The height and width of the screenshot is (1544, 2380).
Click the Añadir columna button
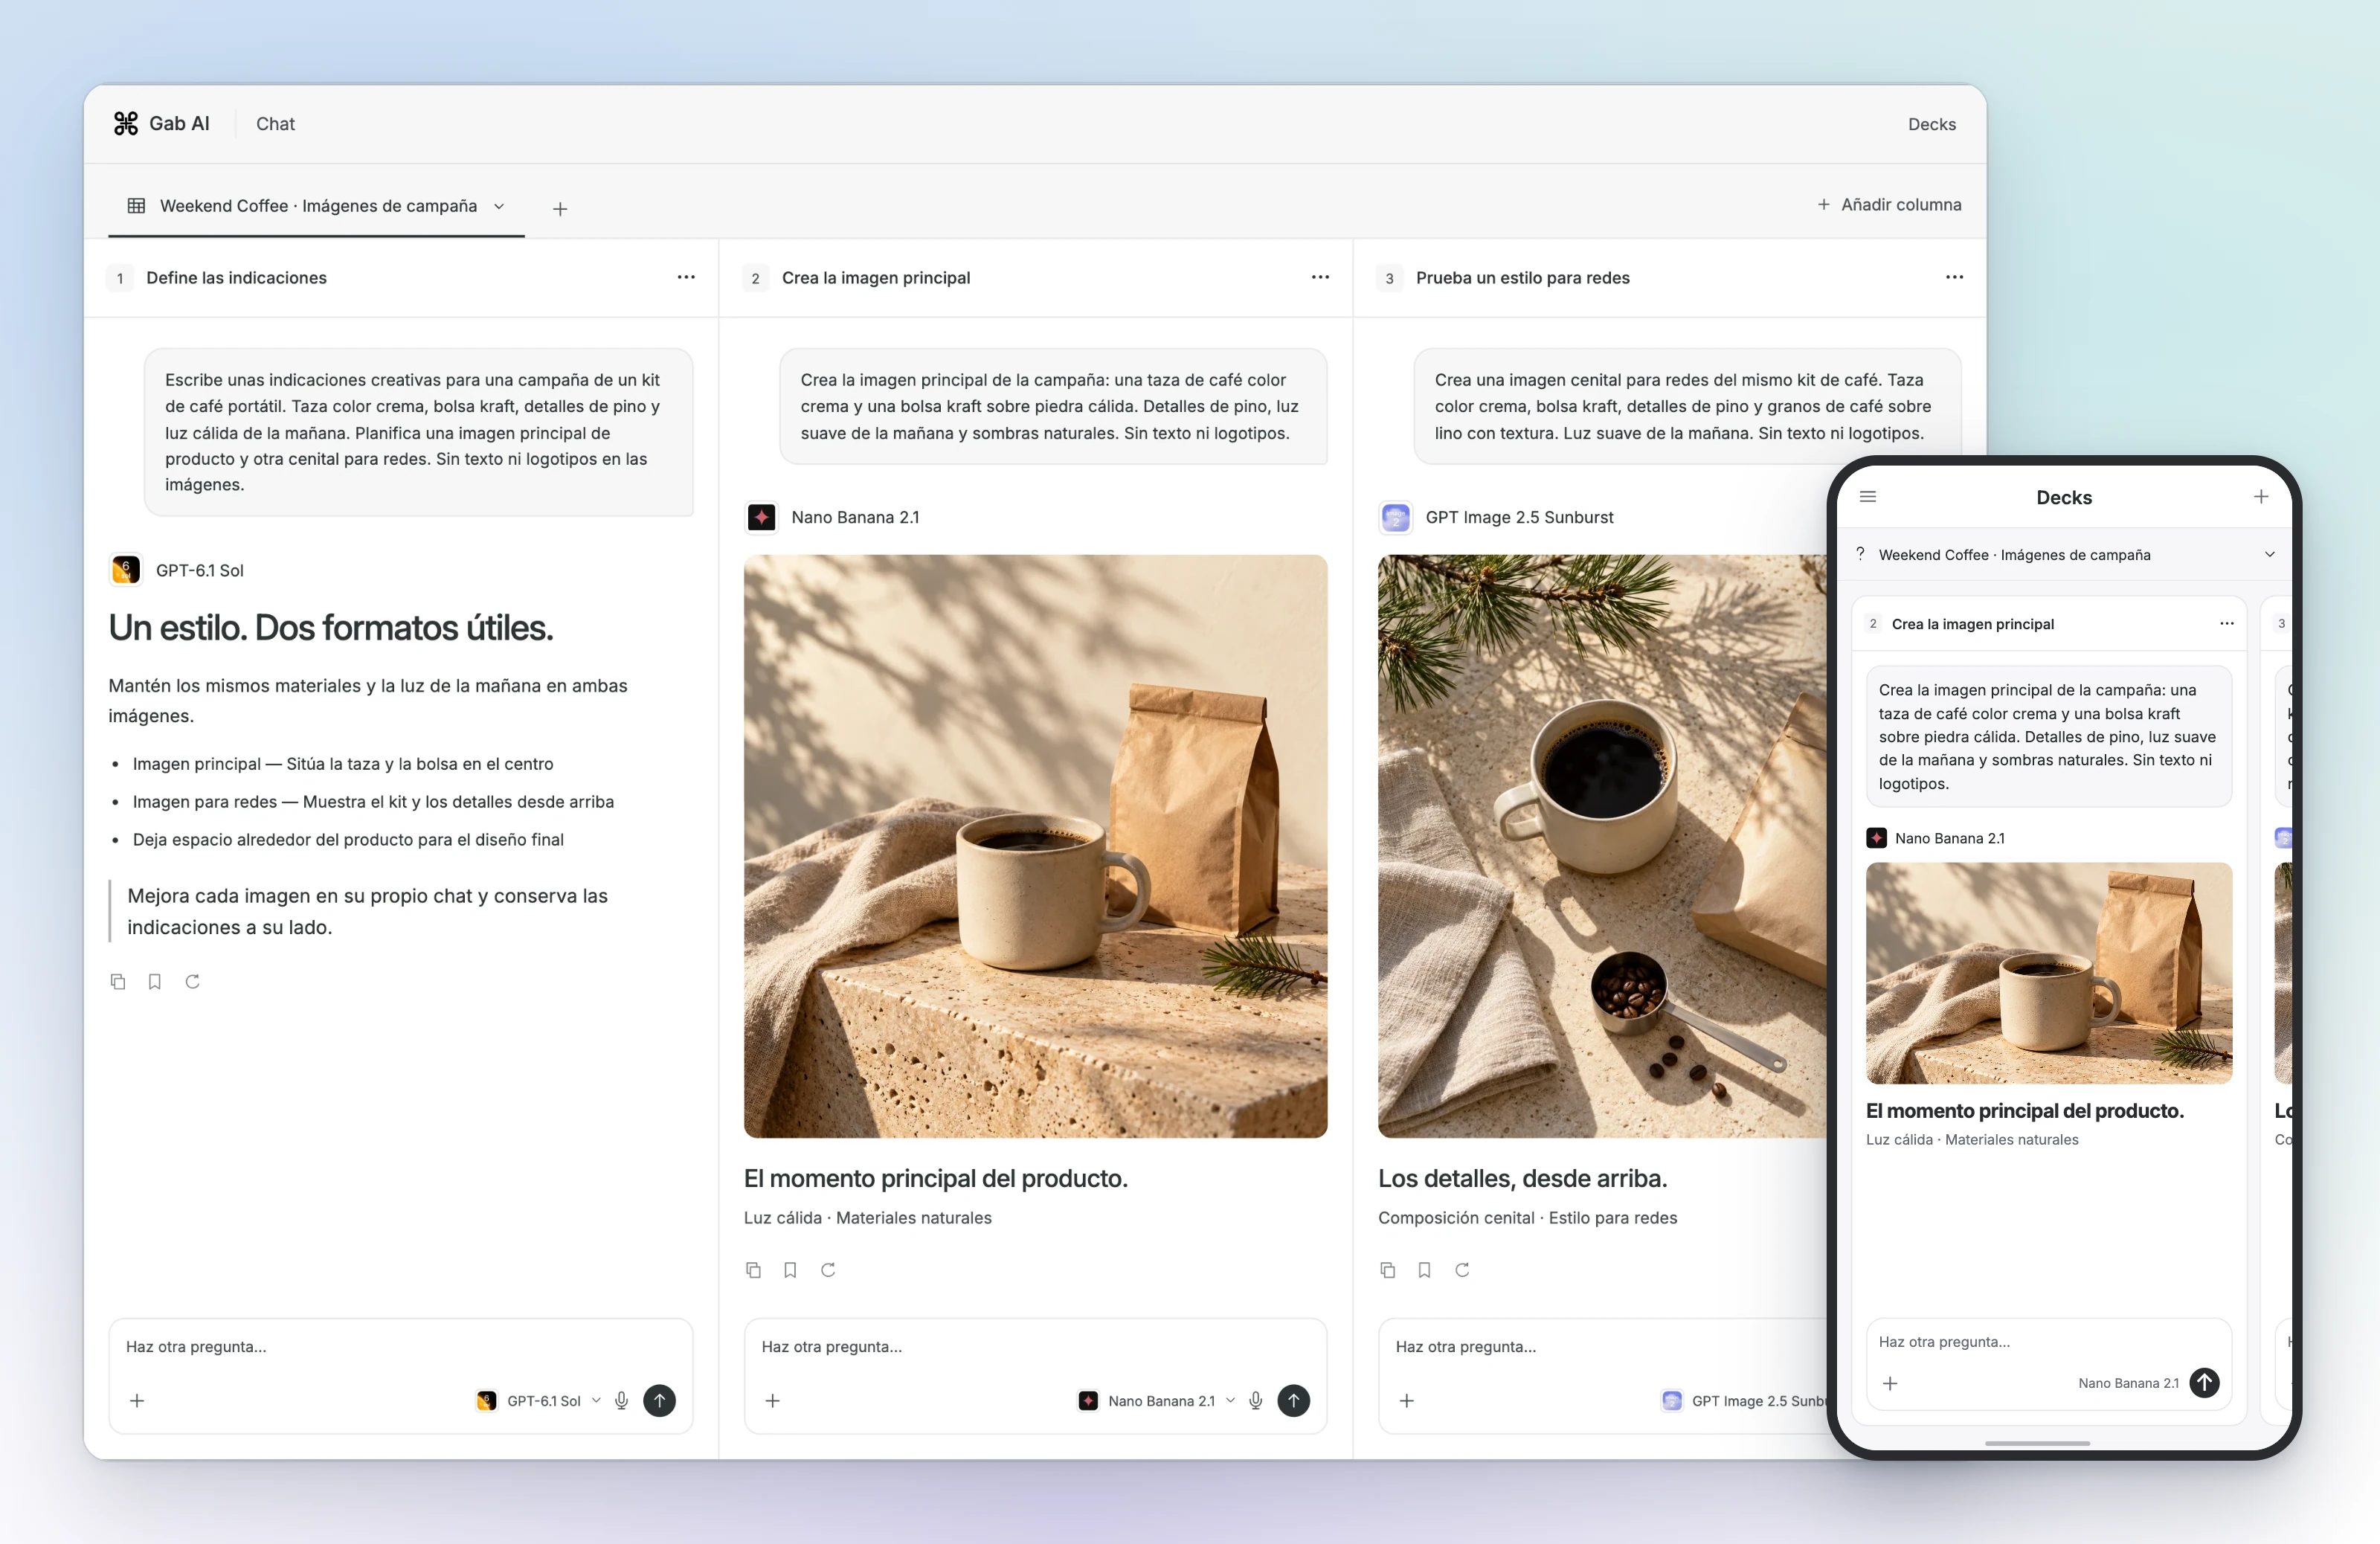[x=1889, y=204]
